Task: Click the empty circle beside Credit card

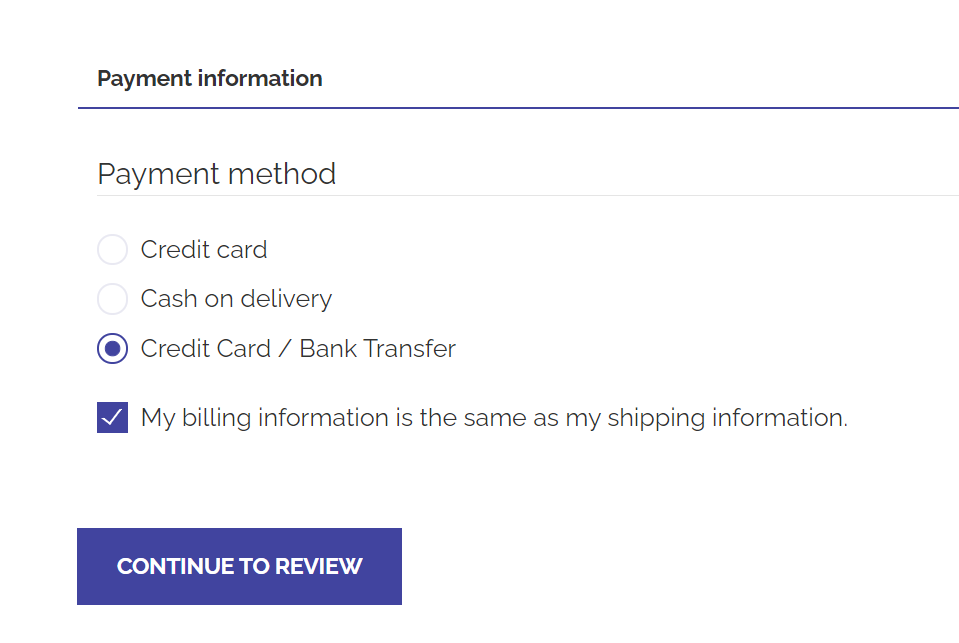Action: pos(113,250)
